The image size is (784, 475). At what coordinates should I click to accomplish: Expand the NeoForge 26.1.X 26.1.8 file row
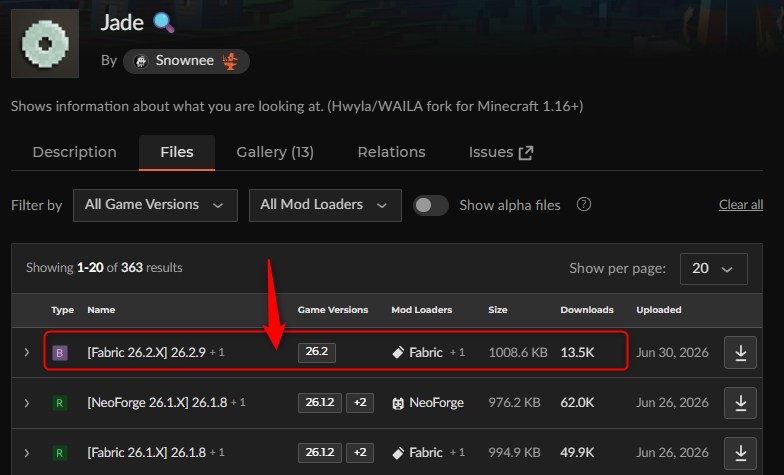tap(27, 402)
